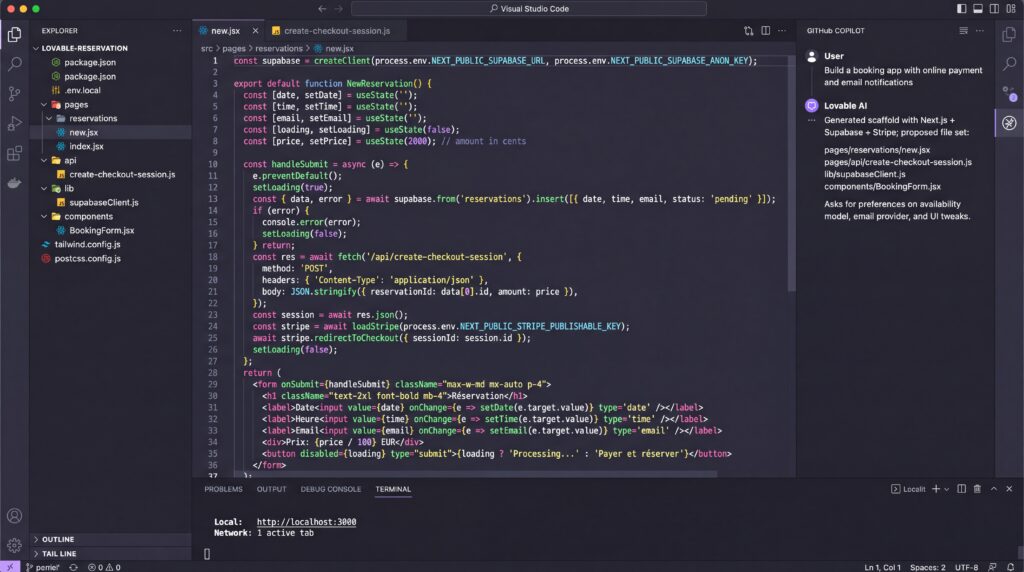Maximize the panel with chevron up
The width and height of the screenshot is (1024, 572).
point(993,489)
